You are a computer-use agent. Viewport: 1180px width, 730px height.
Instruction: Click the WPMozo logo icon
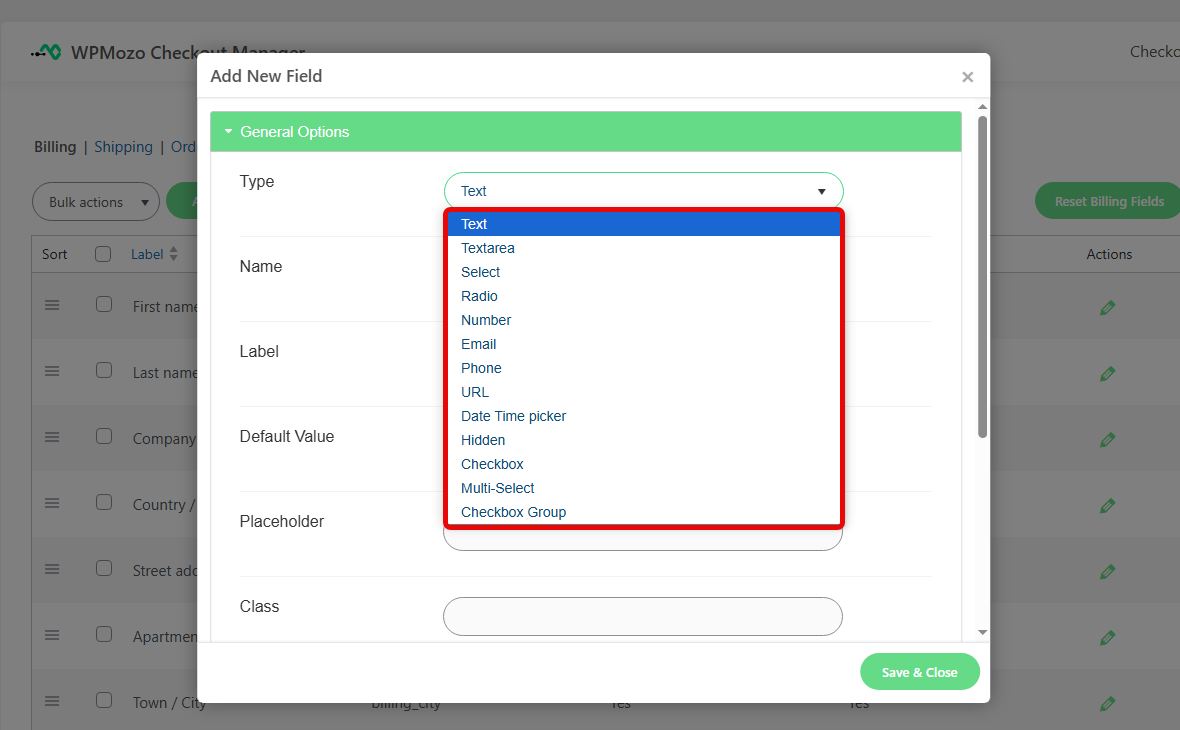tap(46, 52)
